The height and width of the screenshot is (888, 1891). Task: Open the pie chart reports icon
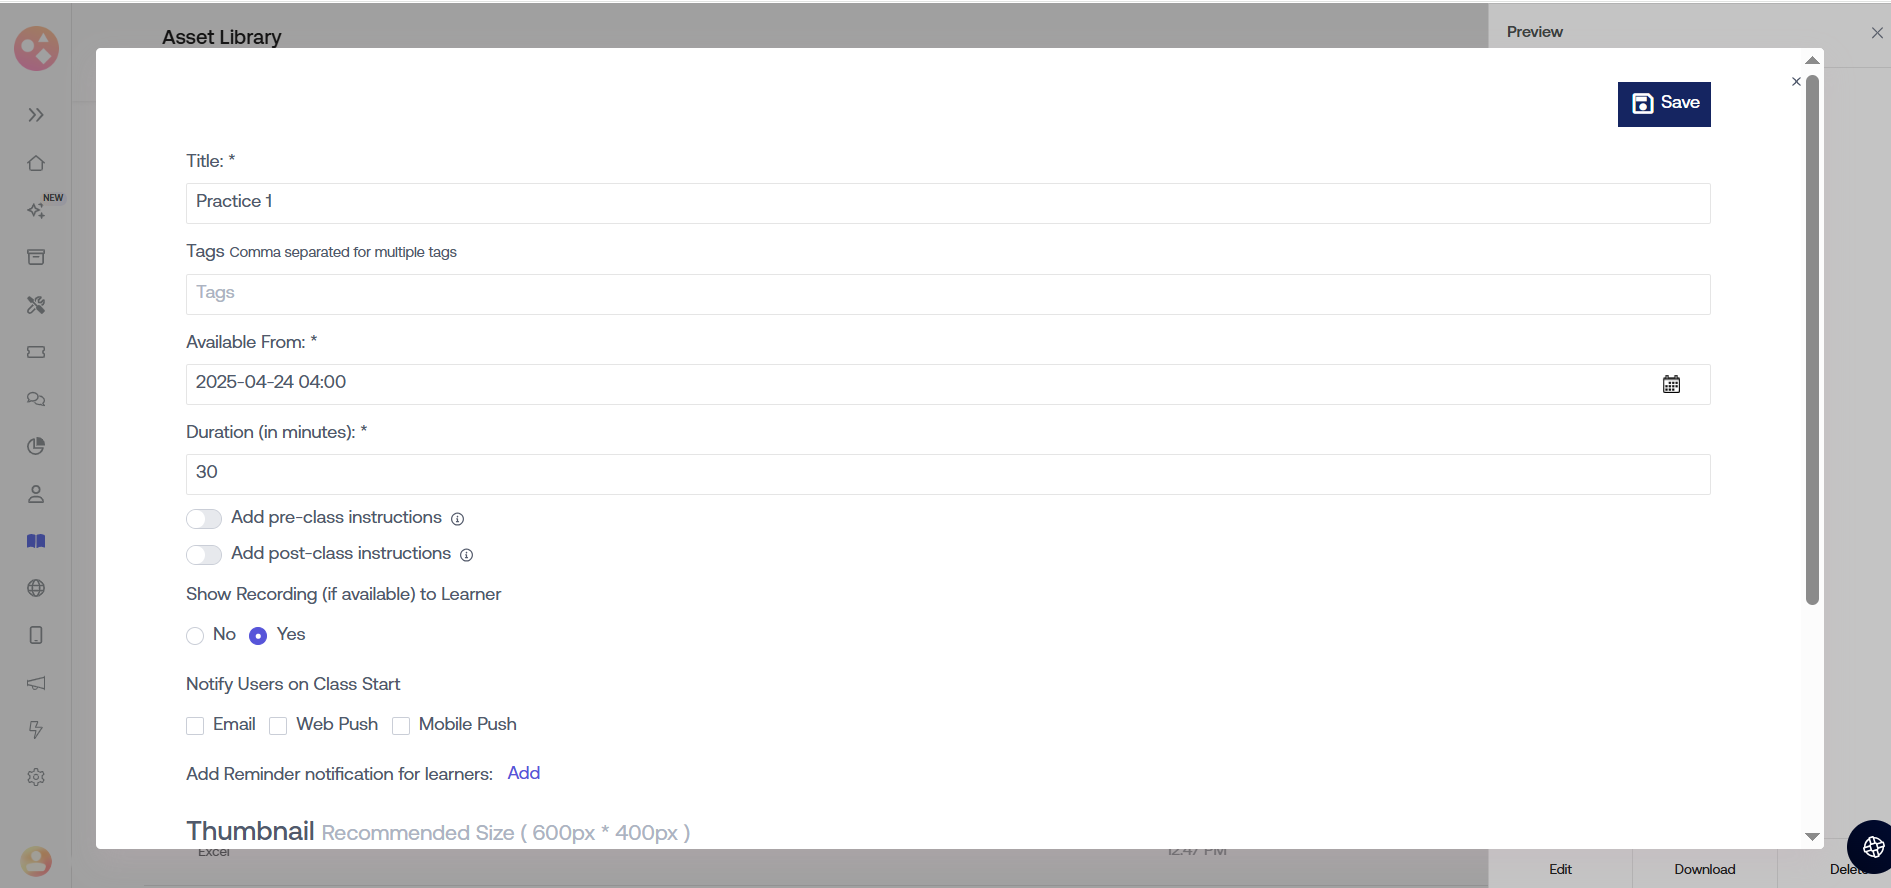[x=36, y=446]
